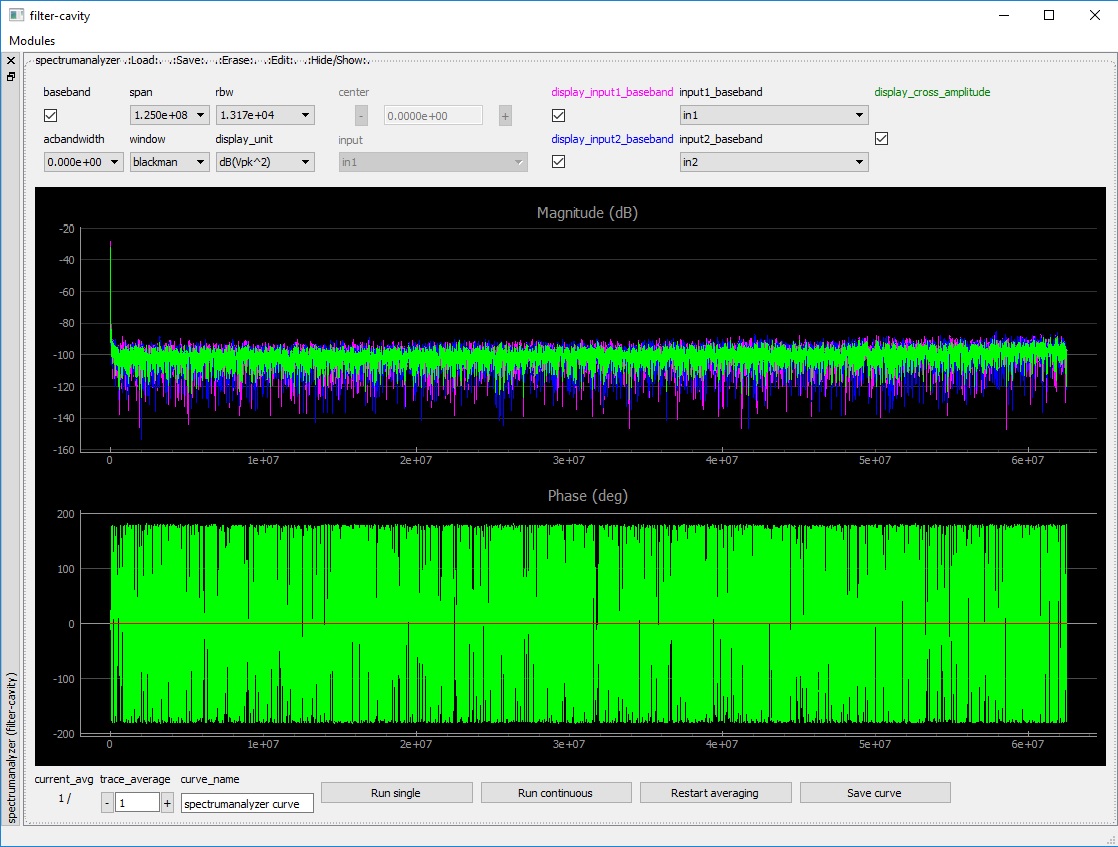
Task: Decrease trace_average with minus button
Action: click(x=107, y=802)
